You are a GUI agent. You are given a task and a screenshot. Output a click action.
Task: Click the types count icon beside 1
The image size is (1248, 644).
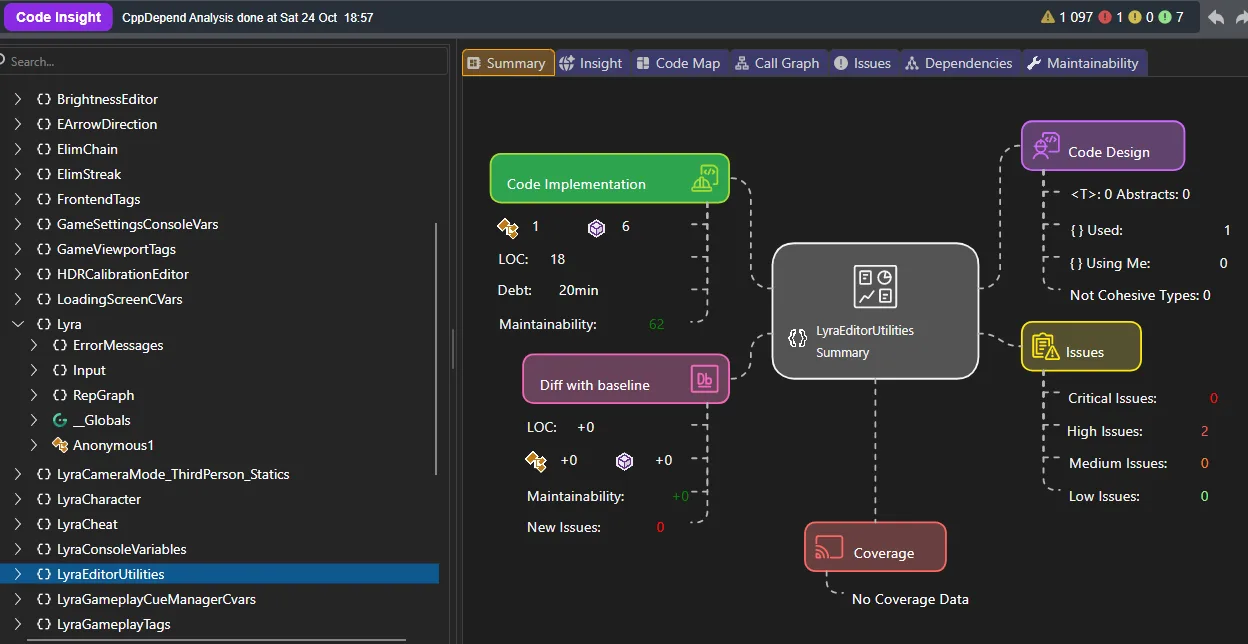point(508,227)
